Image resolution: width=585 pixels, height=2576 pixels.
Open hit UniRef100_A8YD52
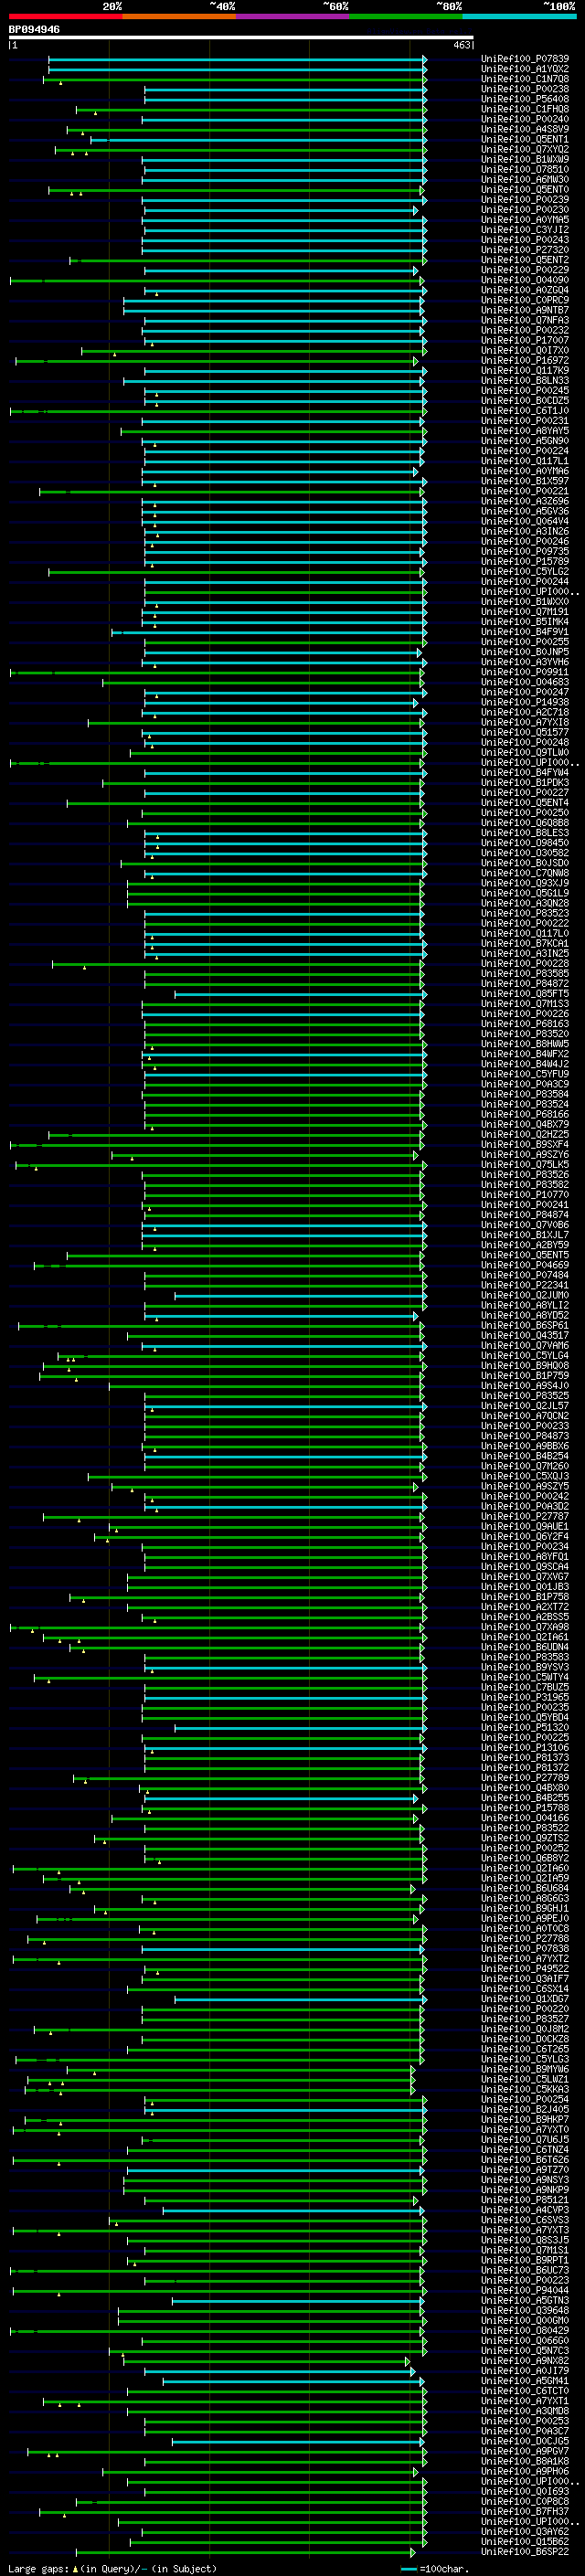coord(525,1315)
